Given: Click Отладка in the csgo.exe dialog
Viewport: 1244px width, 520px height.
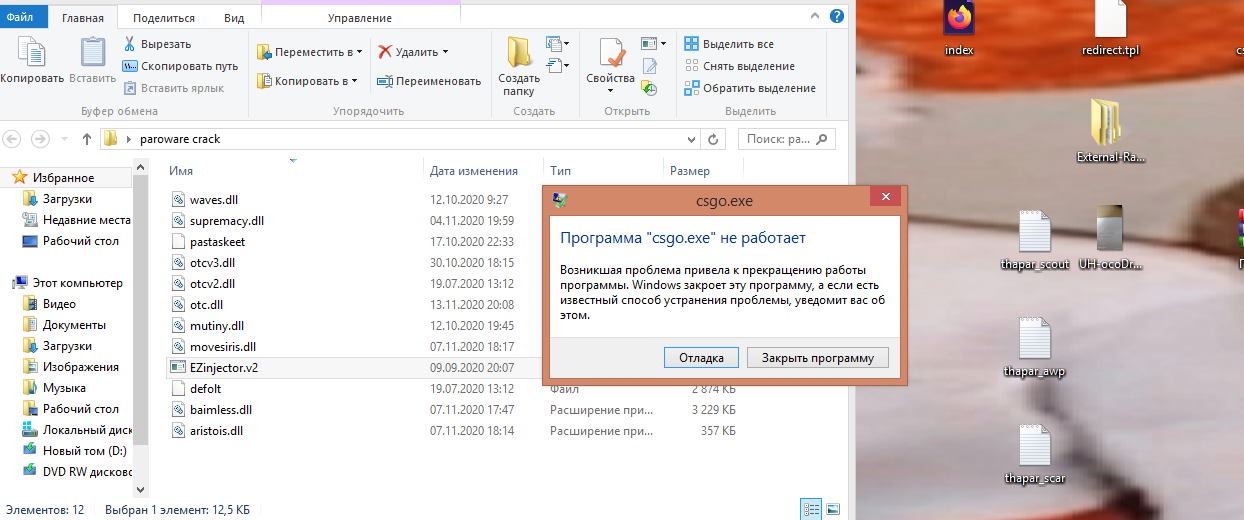Looking at the screenshot, I should [x=701, y=358].
